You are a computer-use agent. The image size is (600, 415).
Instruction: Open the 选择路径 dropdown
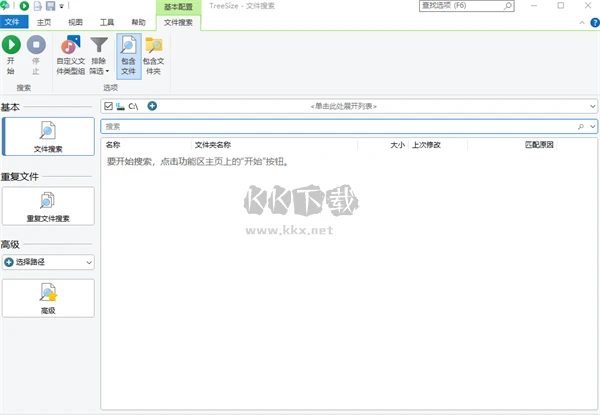tap(48, 262)
